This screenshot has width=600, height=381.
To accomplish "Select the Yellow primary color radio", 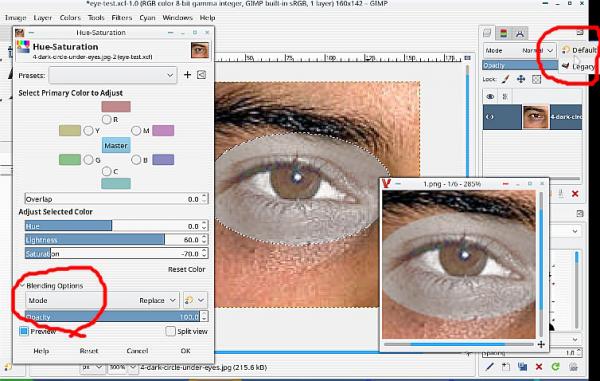I will point(88,131).
